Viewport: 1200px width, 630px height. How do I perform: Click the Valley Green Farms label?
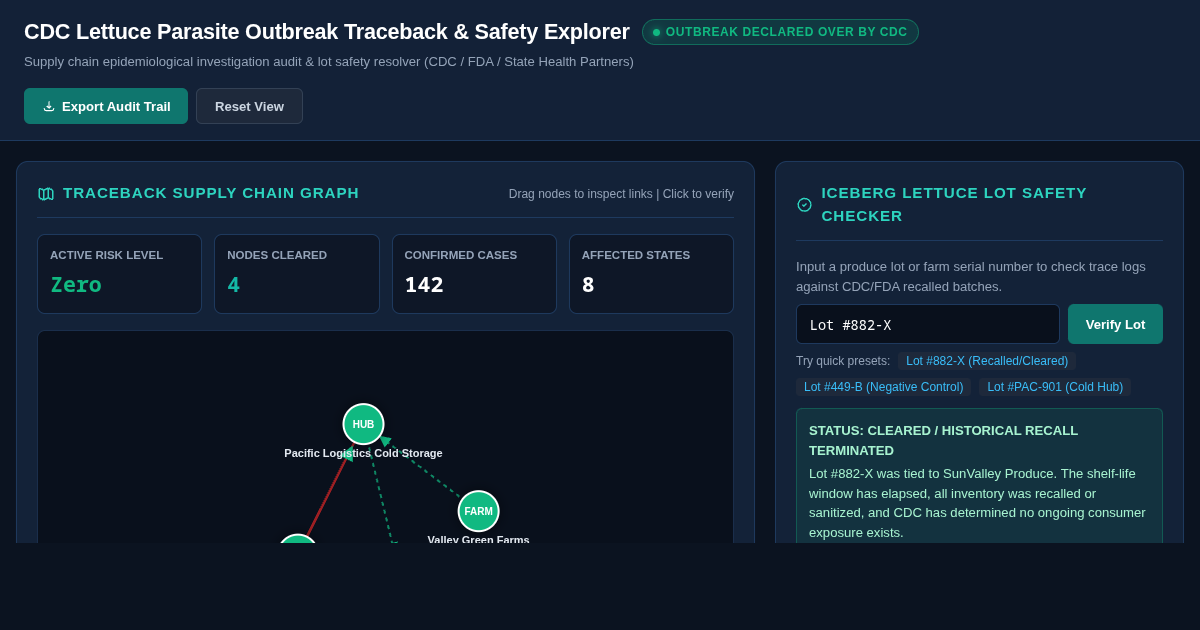478,539
